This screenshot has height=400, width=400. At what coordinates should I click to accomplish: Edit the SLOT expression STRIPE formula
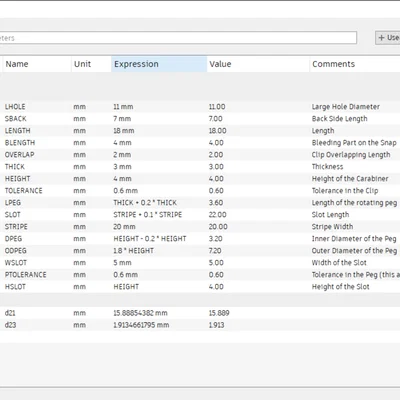[148, 215]
